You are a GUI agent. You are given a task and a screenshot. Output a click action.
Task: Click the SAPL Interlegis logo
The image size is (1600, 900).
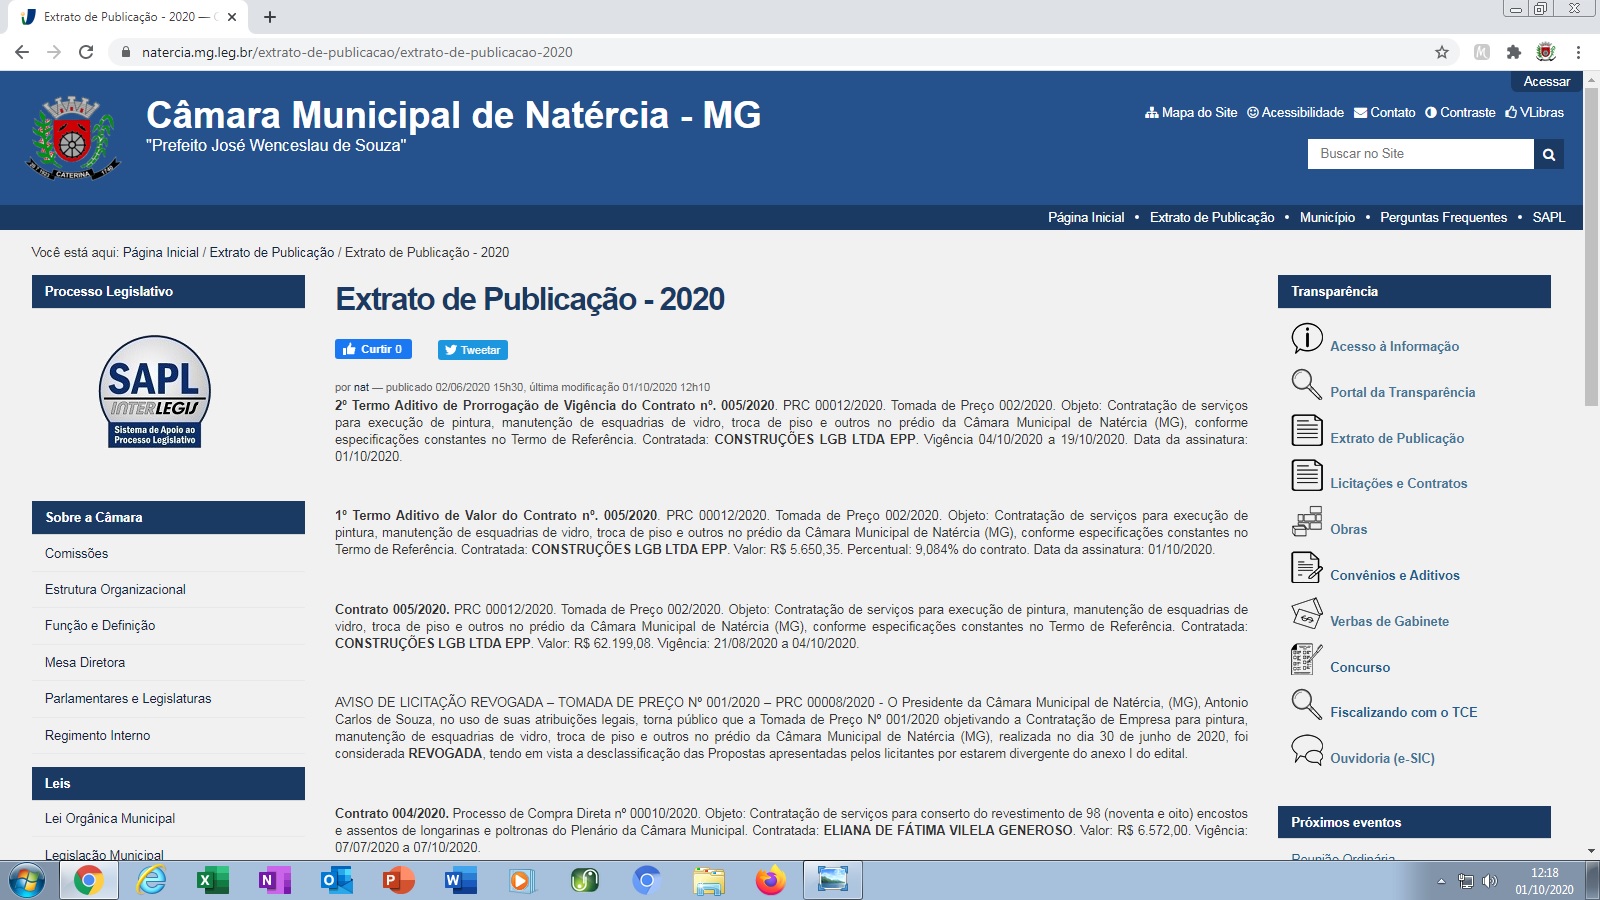155,391
